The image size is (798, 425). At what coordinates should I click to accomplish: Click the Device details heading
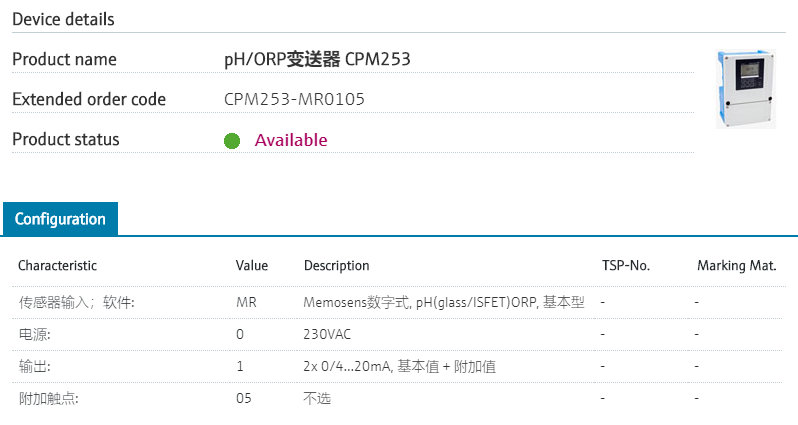pos(63,19)
